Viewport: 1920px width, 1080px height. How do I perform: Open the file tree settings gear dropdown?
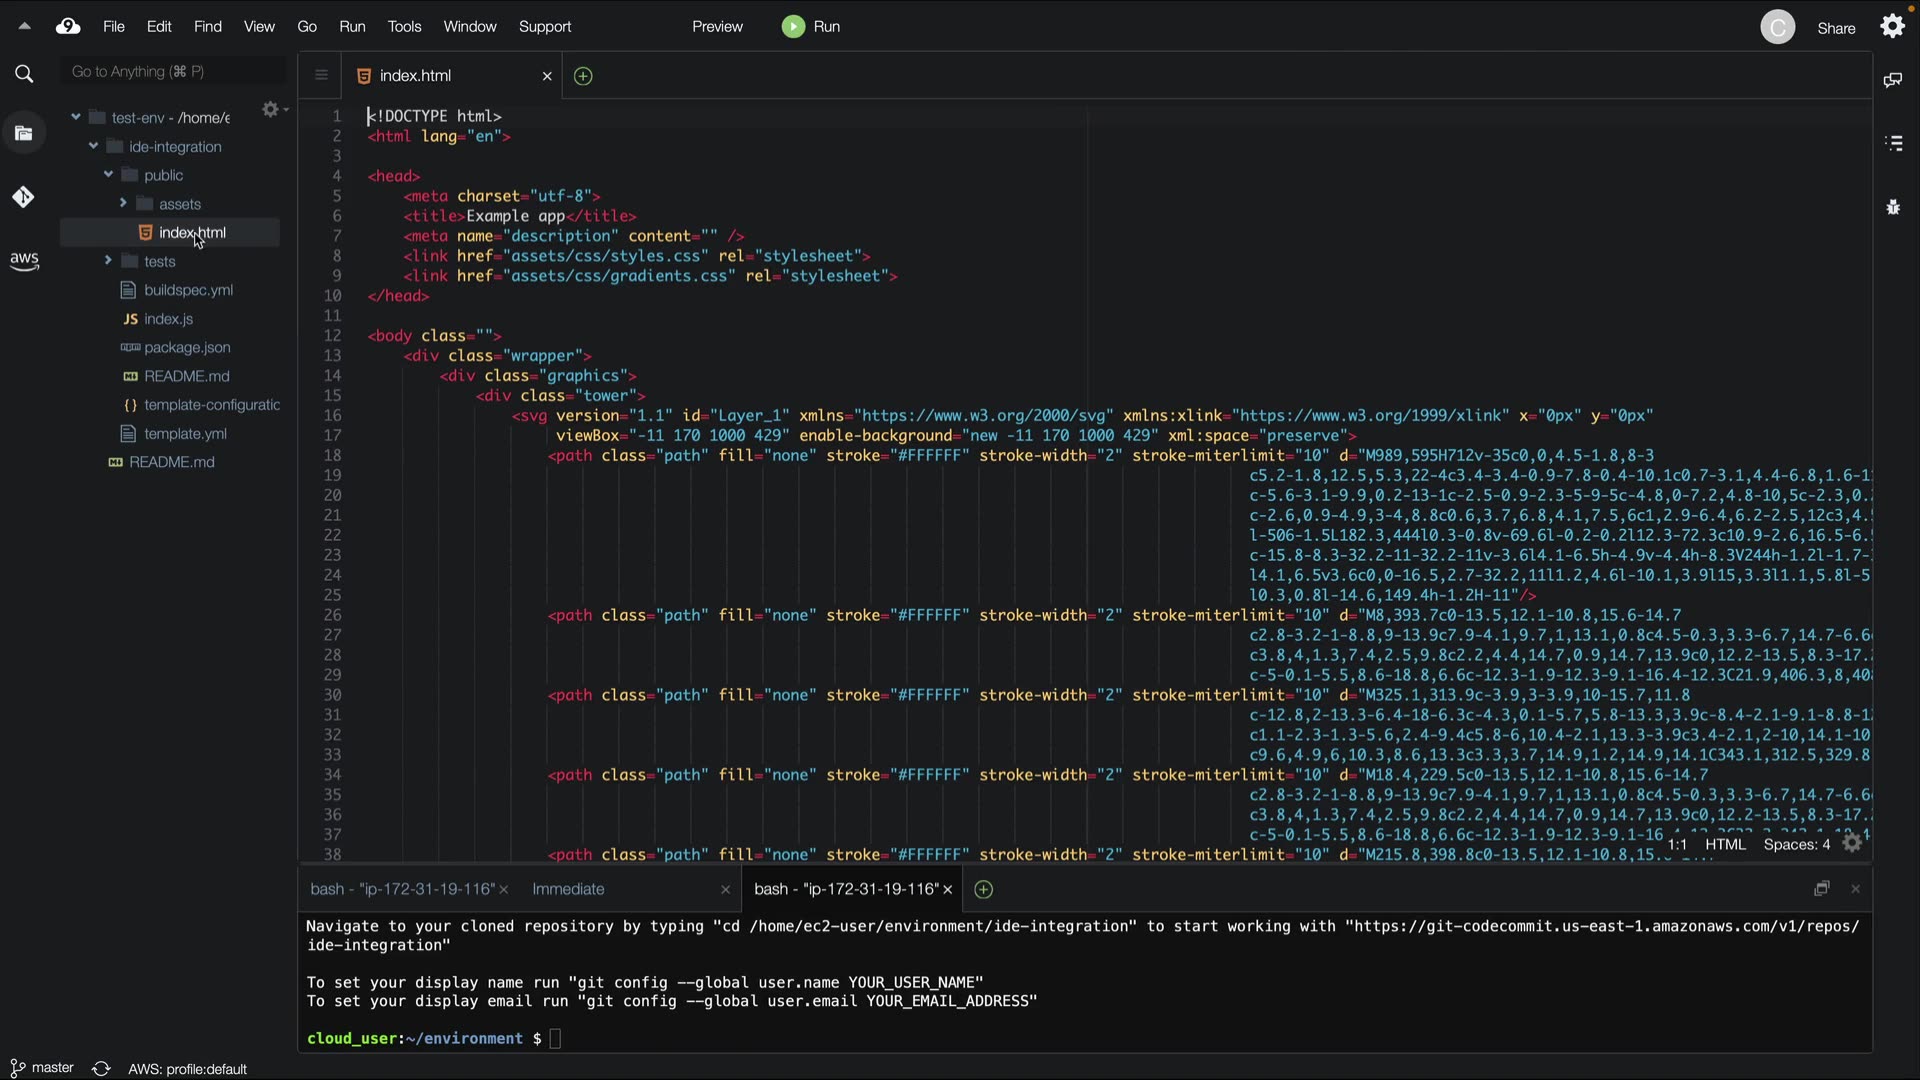(x=273, y=109)
